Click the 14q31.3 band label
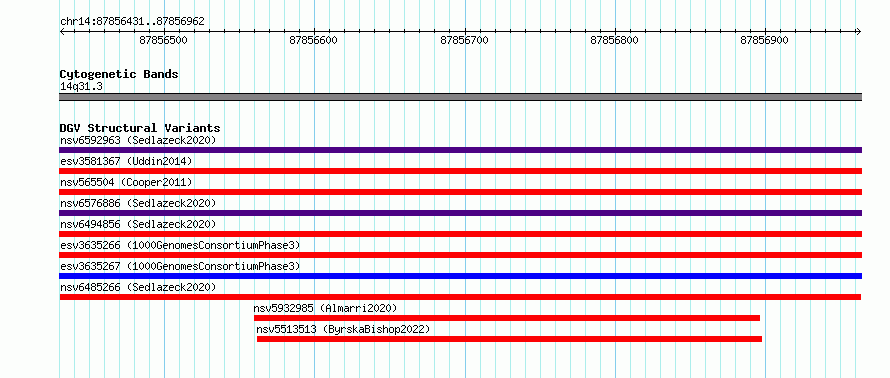This screenshot has height=378, width=890. coord(81,87)
